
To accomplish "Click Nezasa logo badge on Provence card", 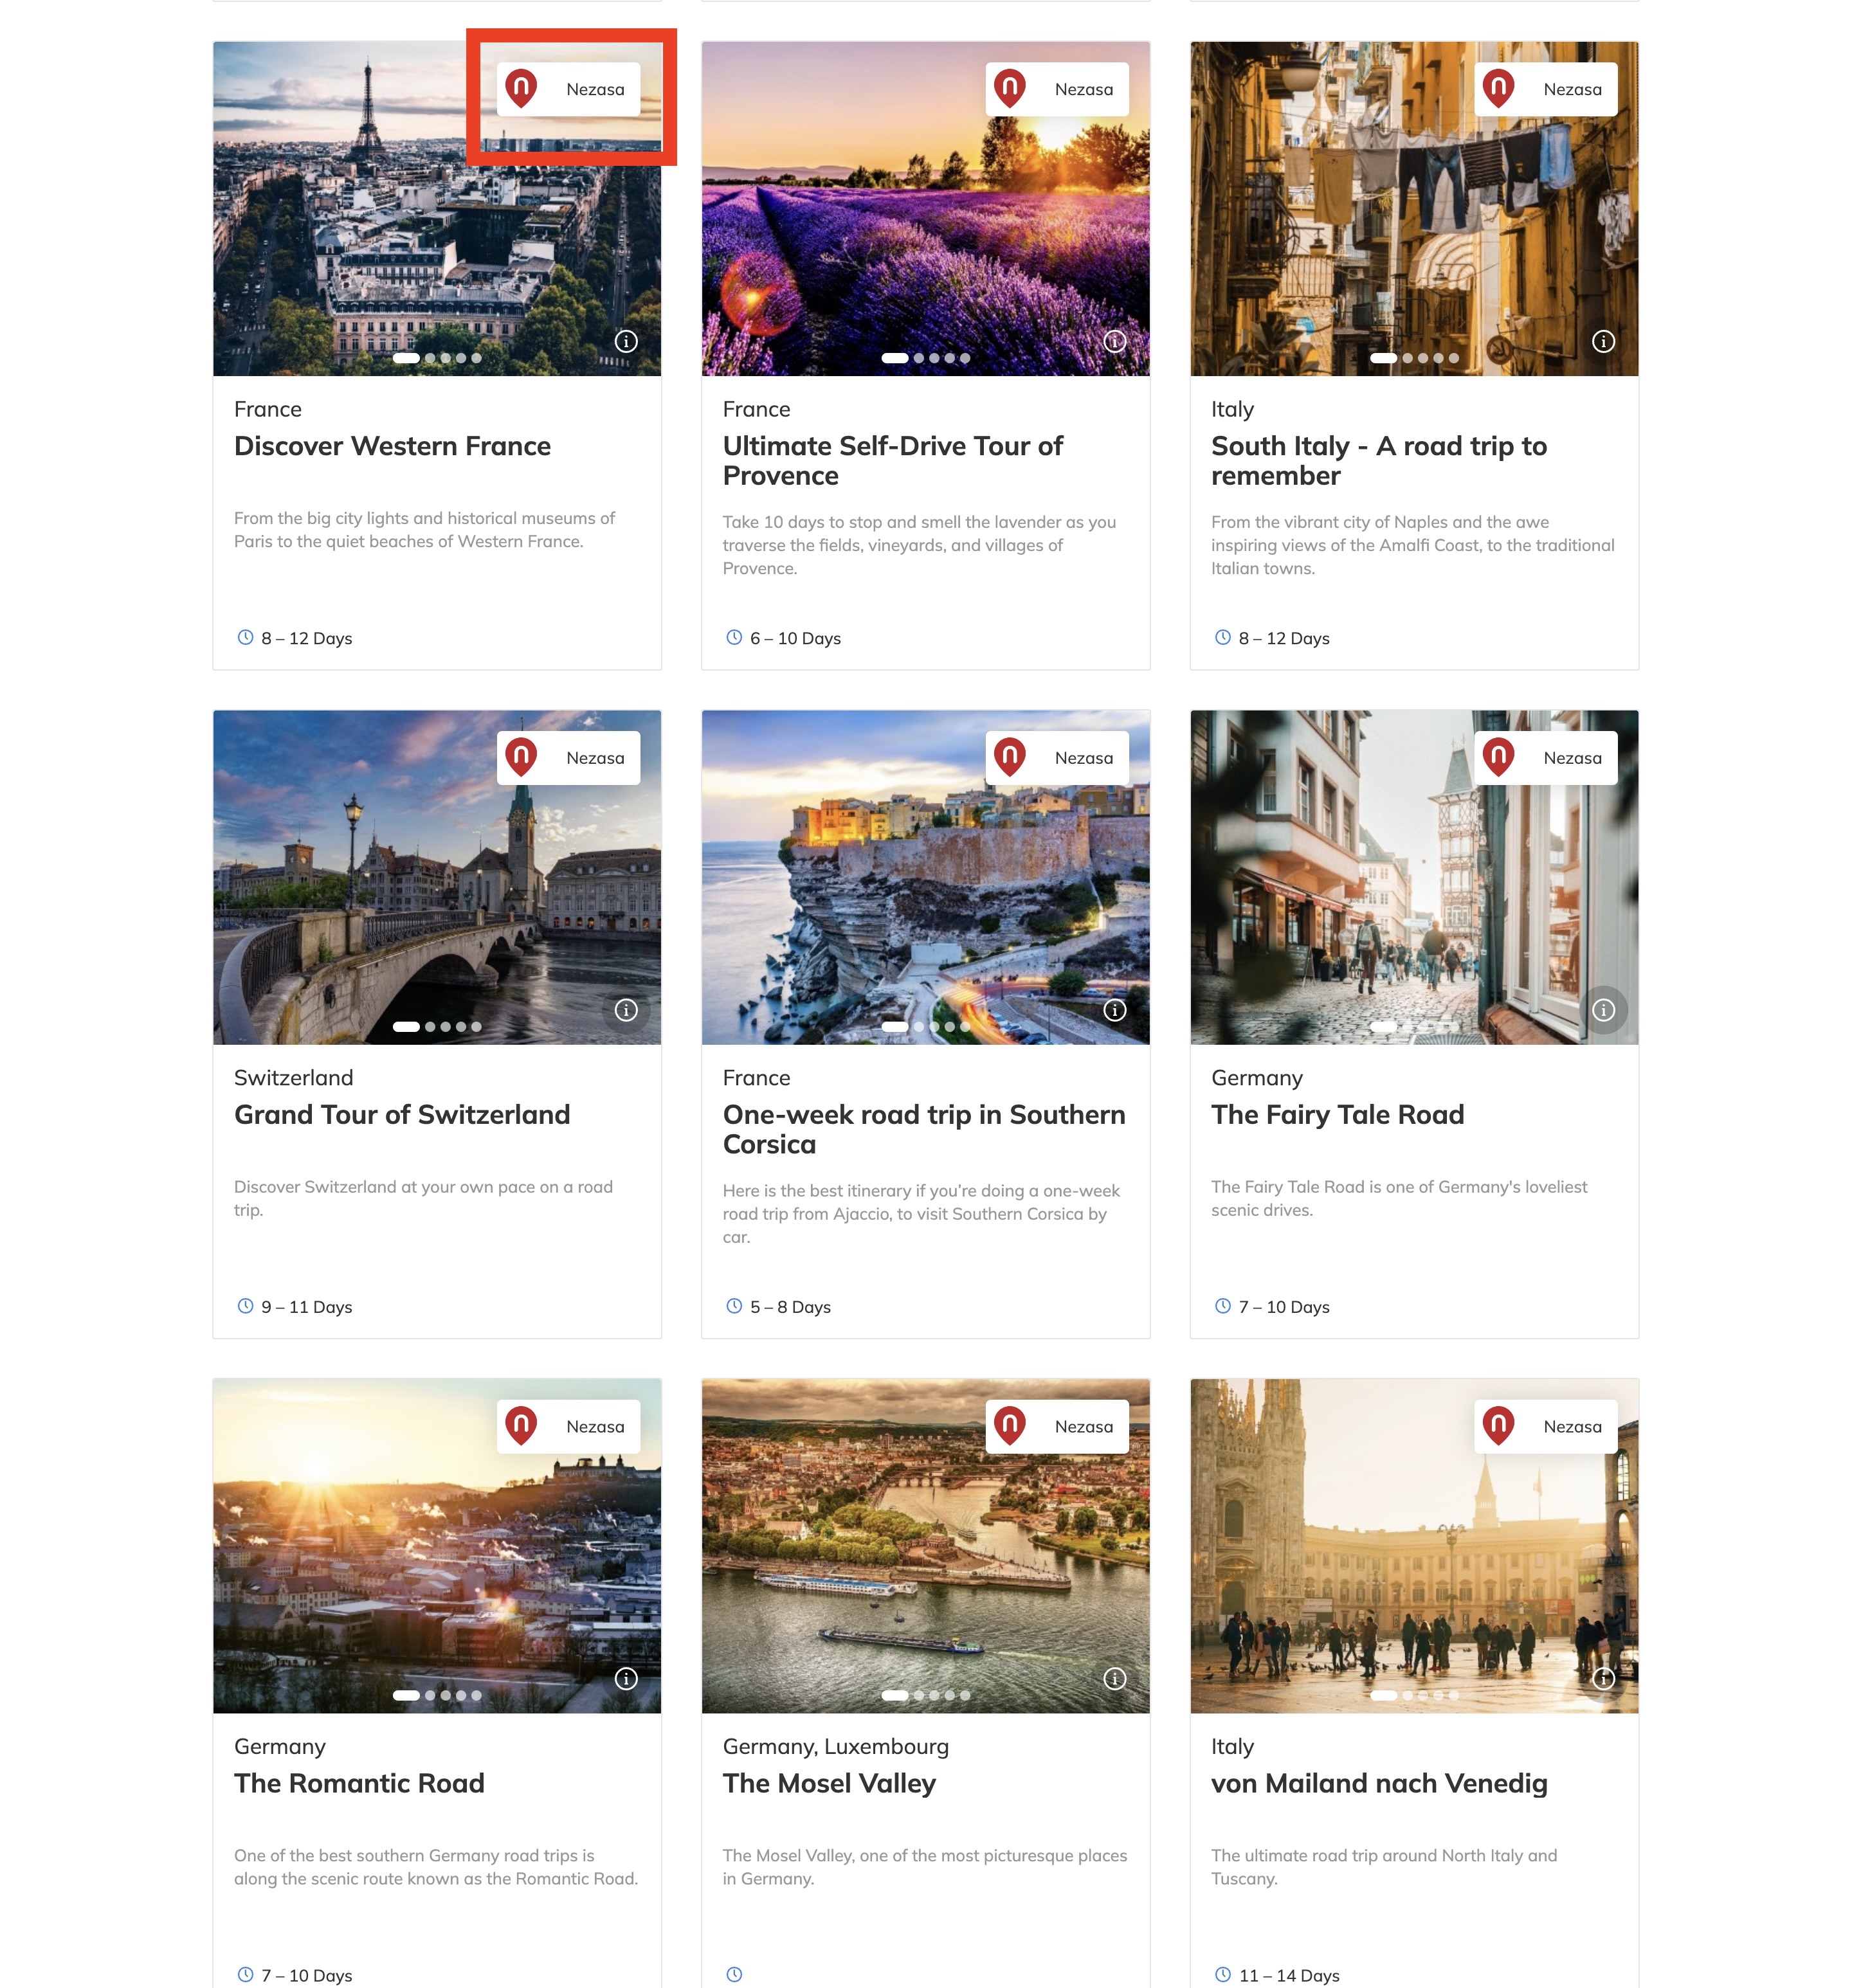I will 1057,89.
